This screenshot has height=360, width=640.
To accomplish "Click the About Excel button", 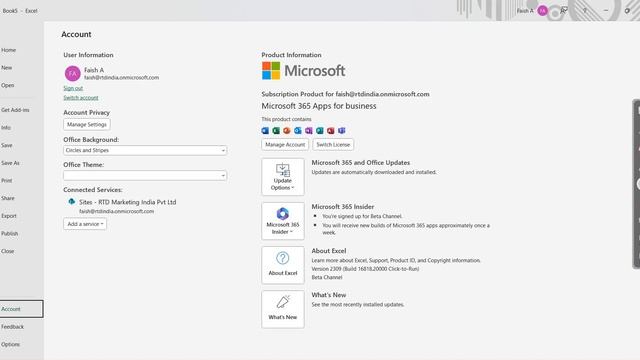I will (x=283, y=265).
